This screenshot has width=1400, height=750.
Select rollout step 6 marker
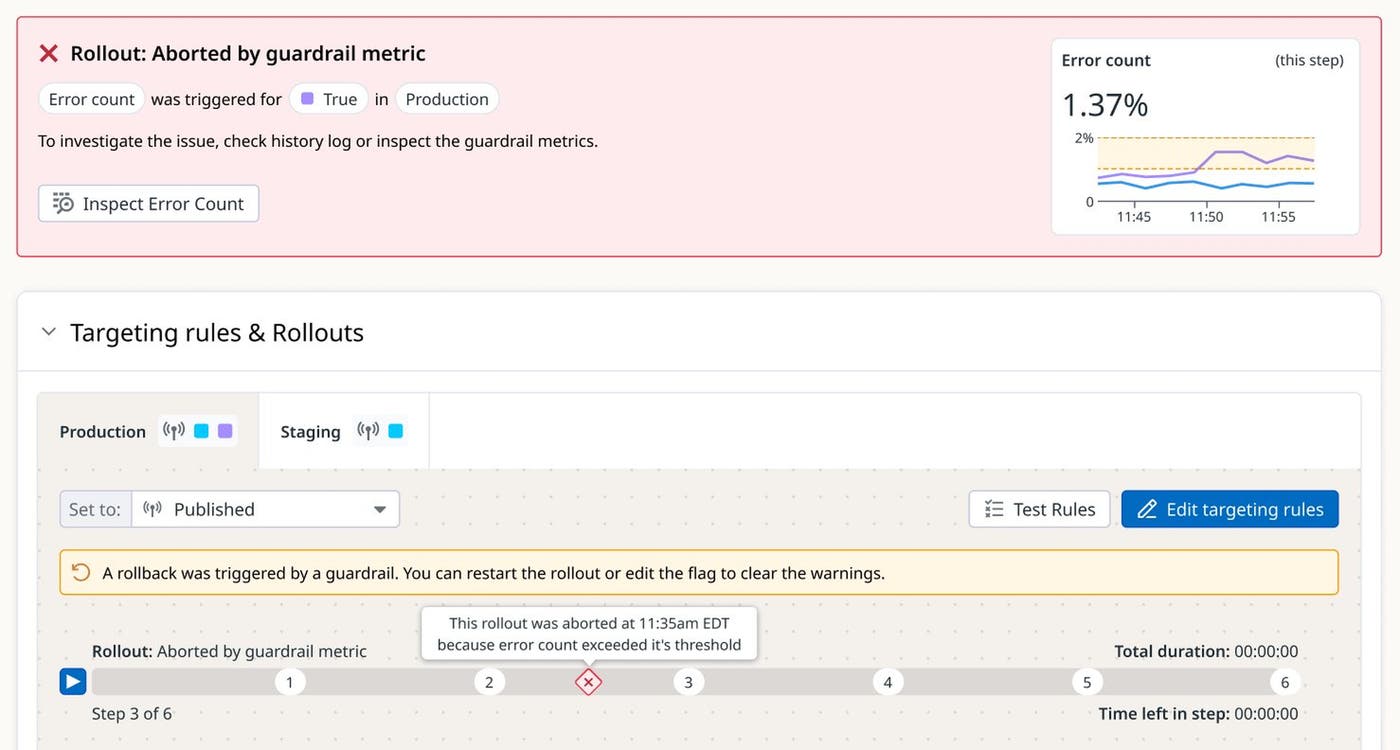(1285, 682)
